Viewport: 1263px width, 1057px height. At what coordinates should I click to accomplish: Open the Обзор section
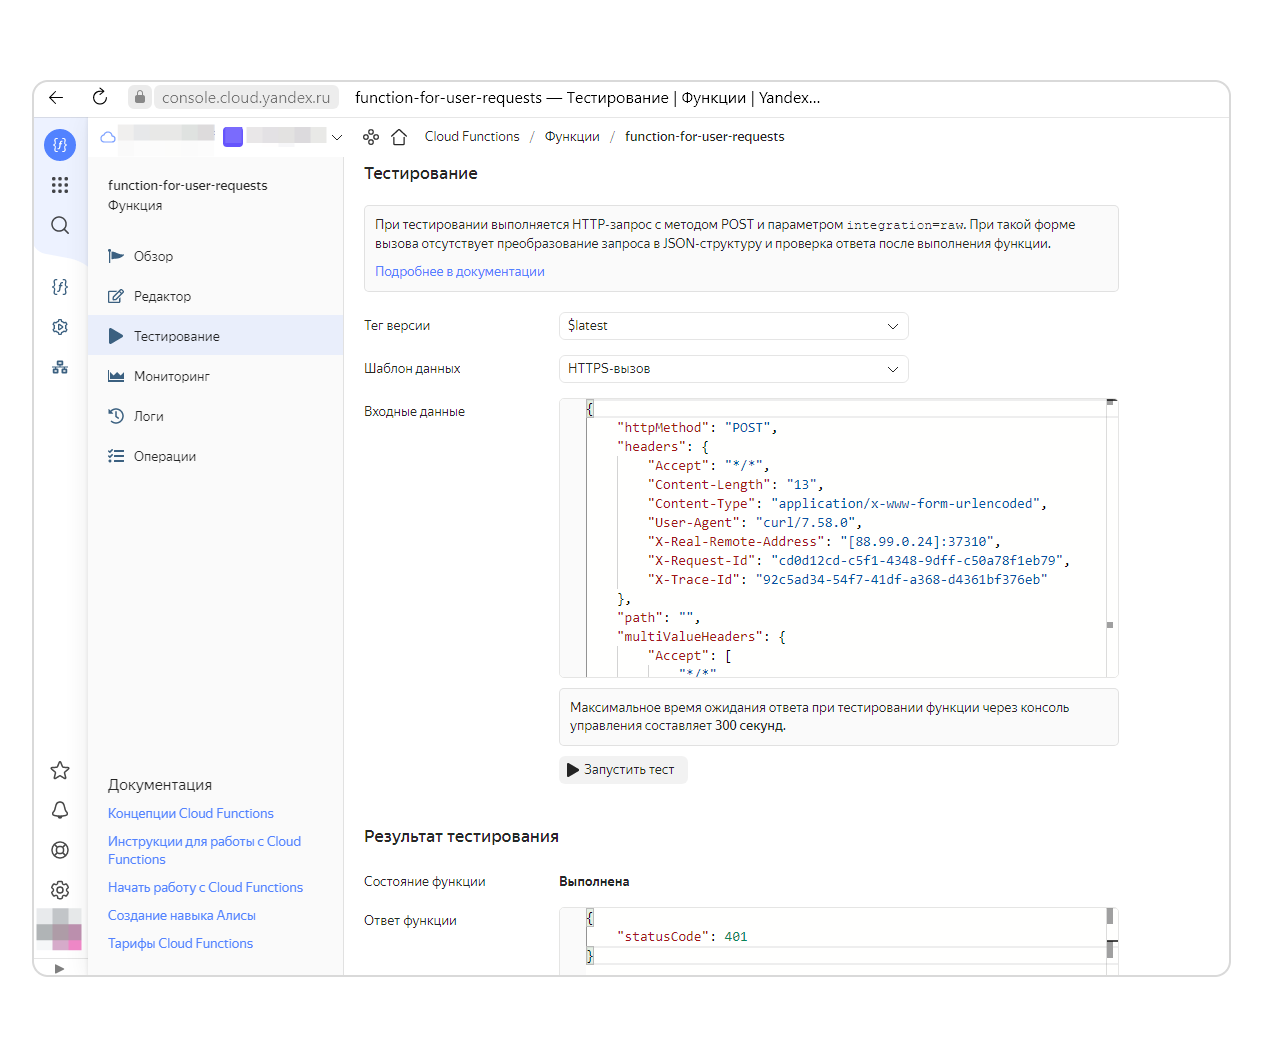click(215, 256)
